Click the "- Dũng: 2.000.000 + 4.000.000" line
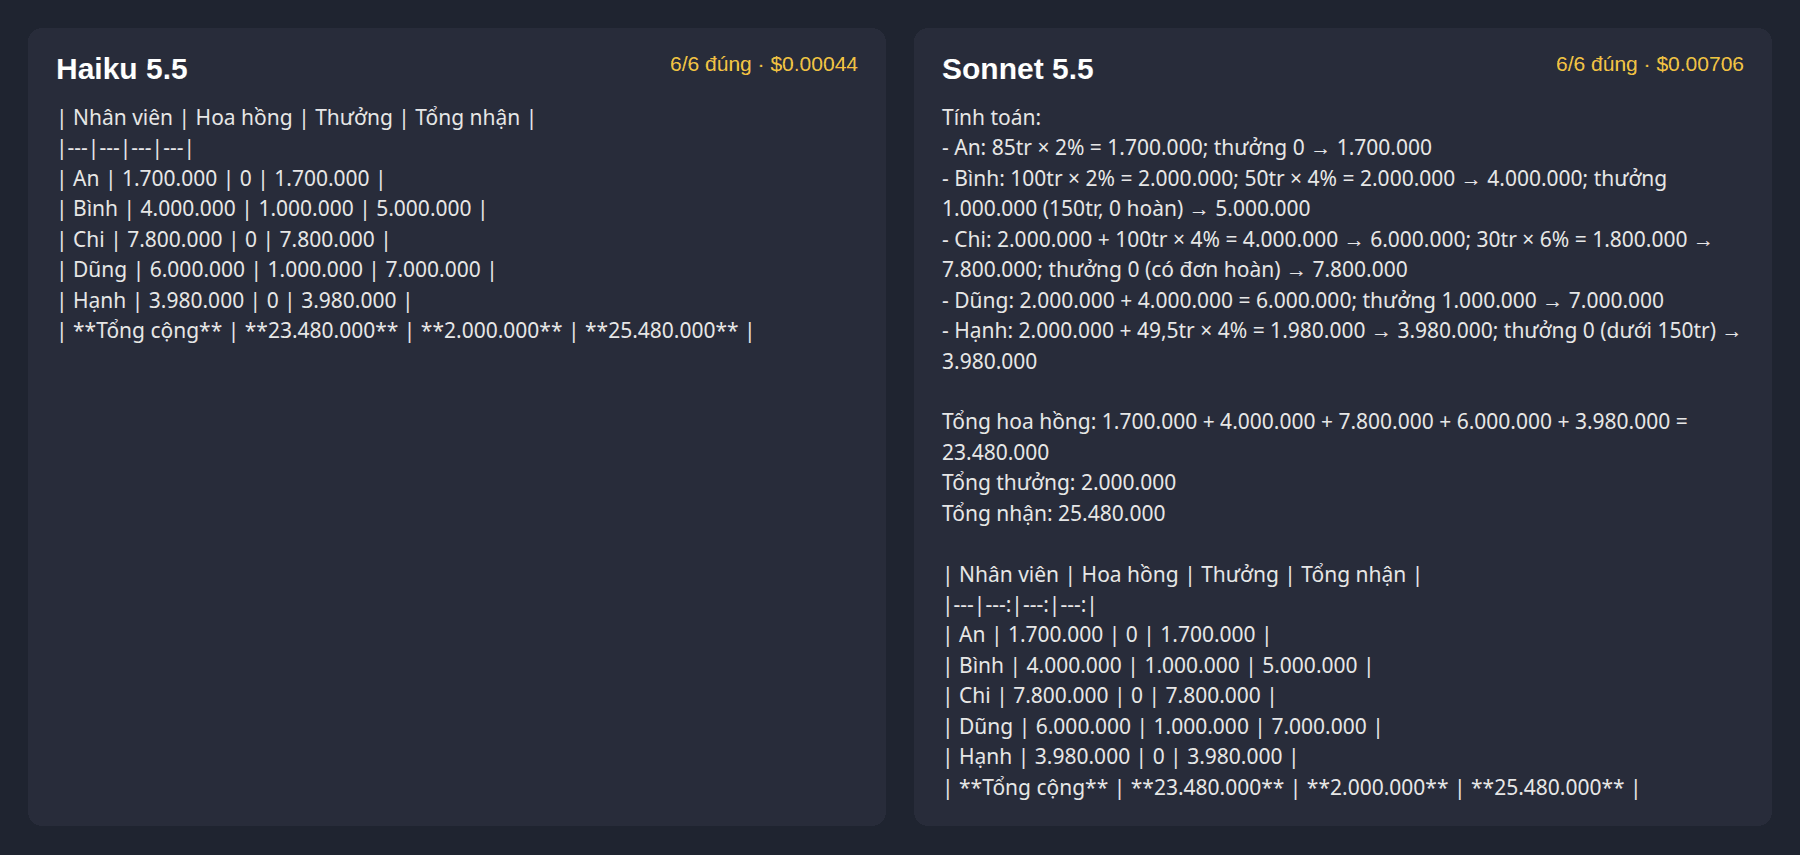 coord(1303,301)
